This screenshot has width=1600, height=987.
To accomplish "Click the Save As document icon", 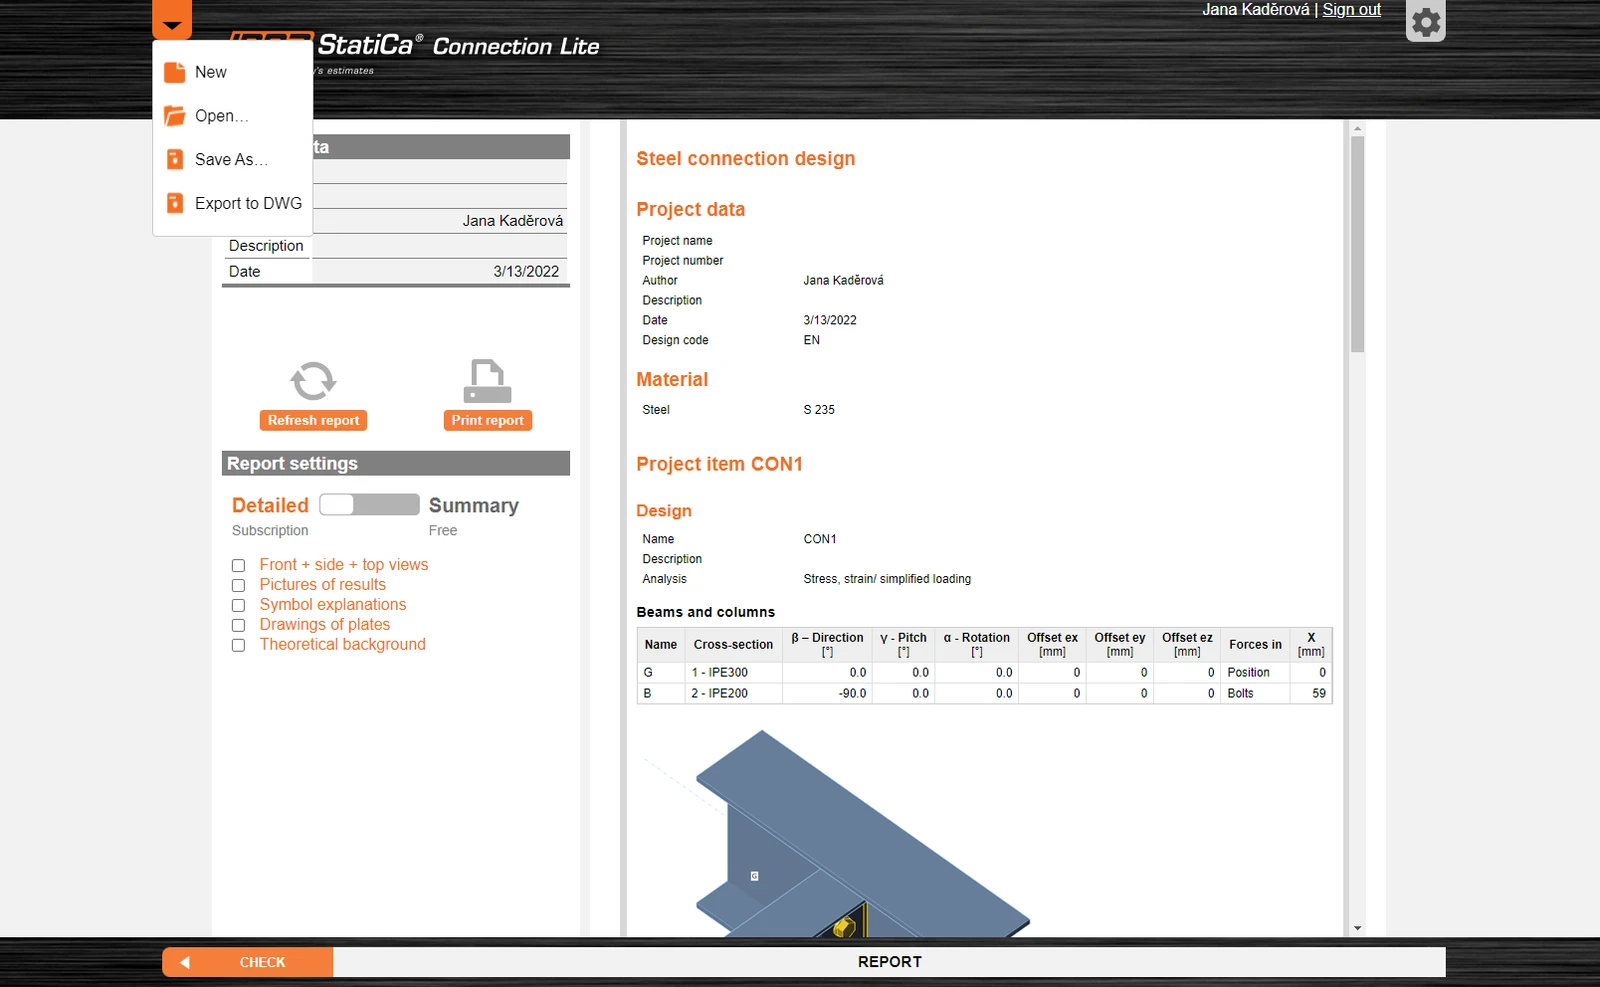I will click(175, 159).
